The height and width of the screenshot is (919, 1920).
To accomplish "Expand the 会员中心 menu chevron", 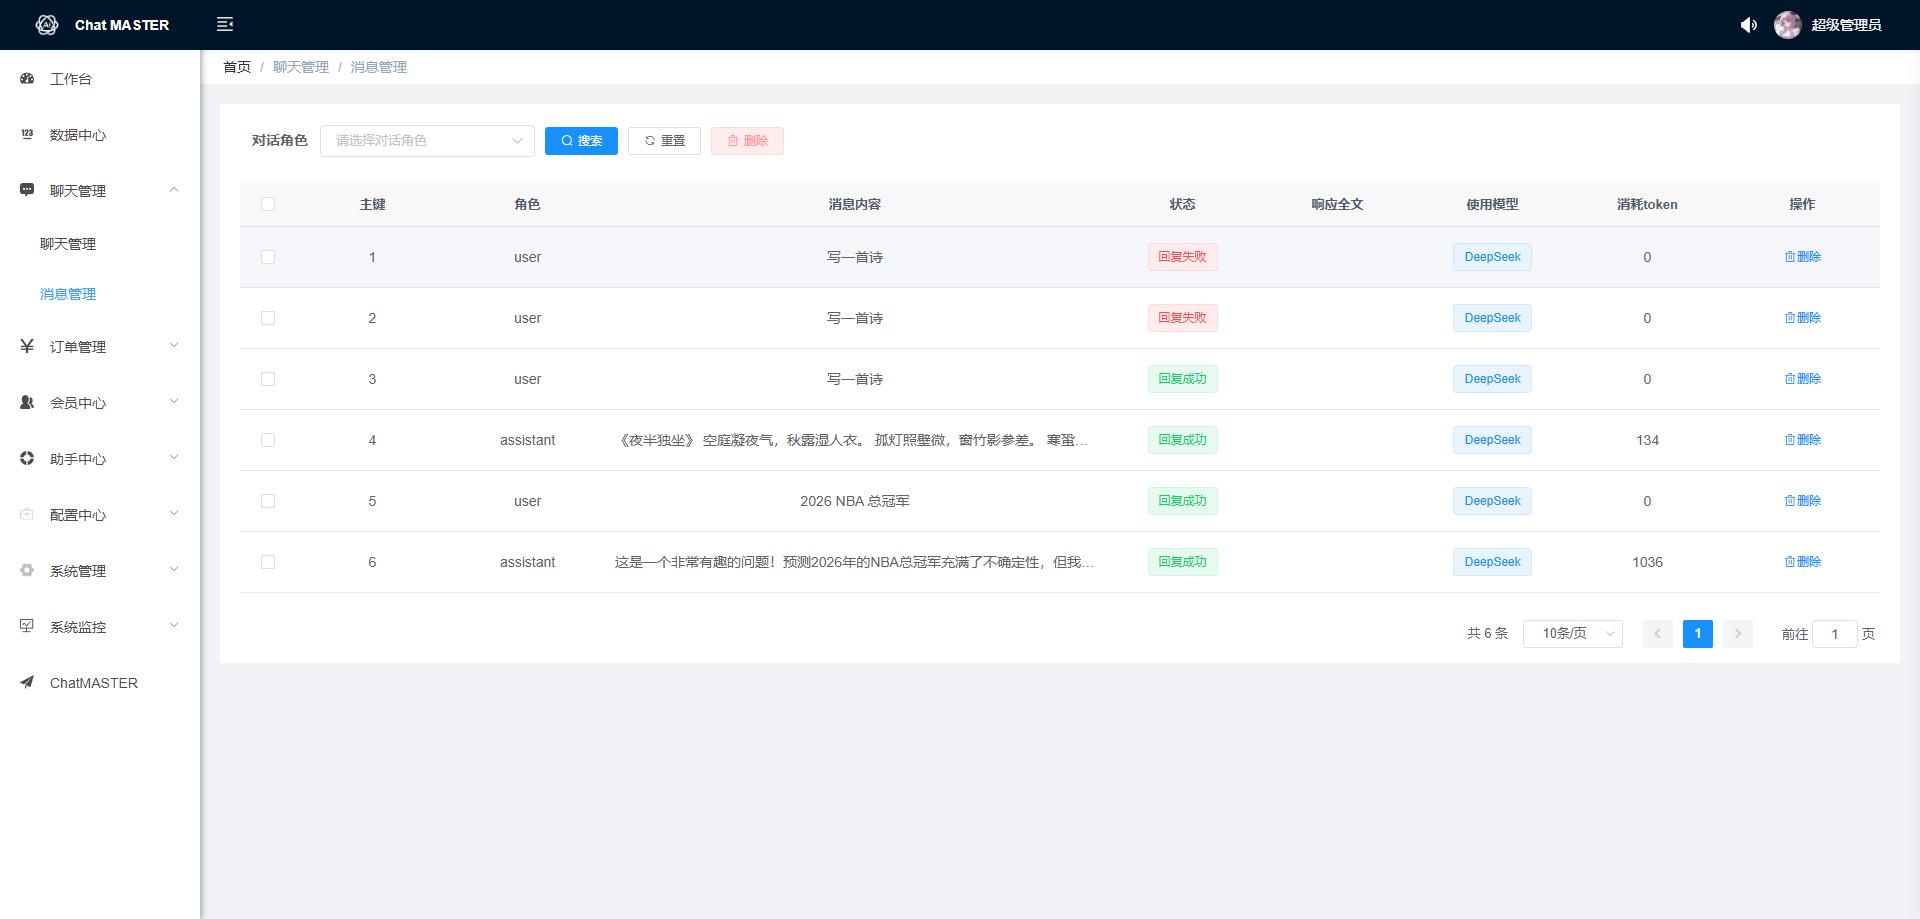I will click(174, 402).
